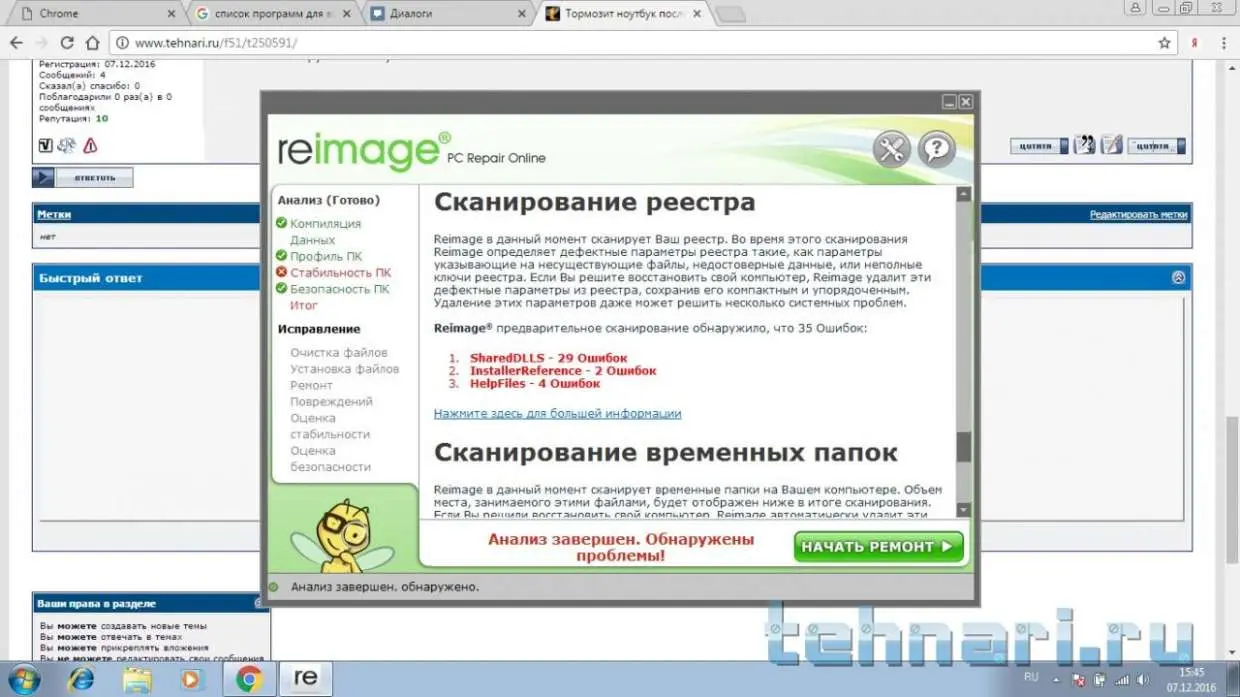Screen dimensions: 1240x697
Task: Select Компиляция Данных in the analysis list
Action: coord(325,232)
